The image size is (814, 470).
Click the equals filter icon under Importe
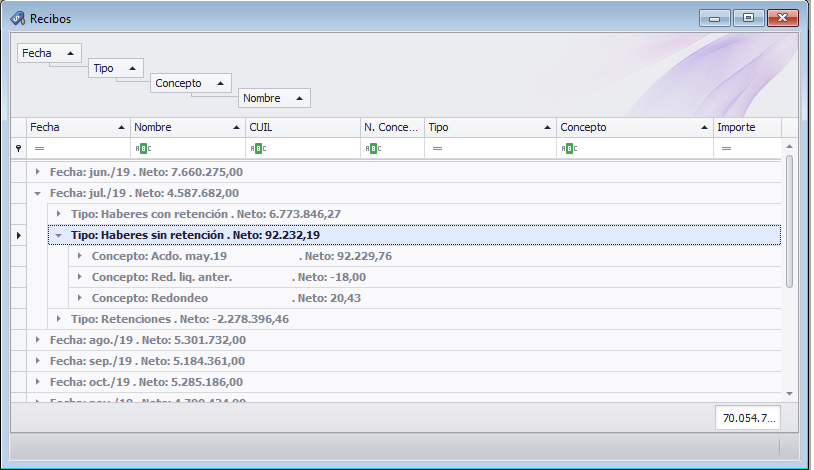pyautogui.click(x=726, y=148)
